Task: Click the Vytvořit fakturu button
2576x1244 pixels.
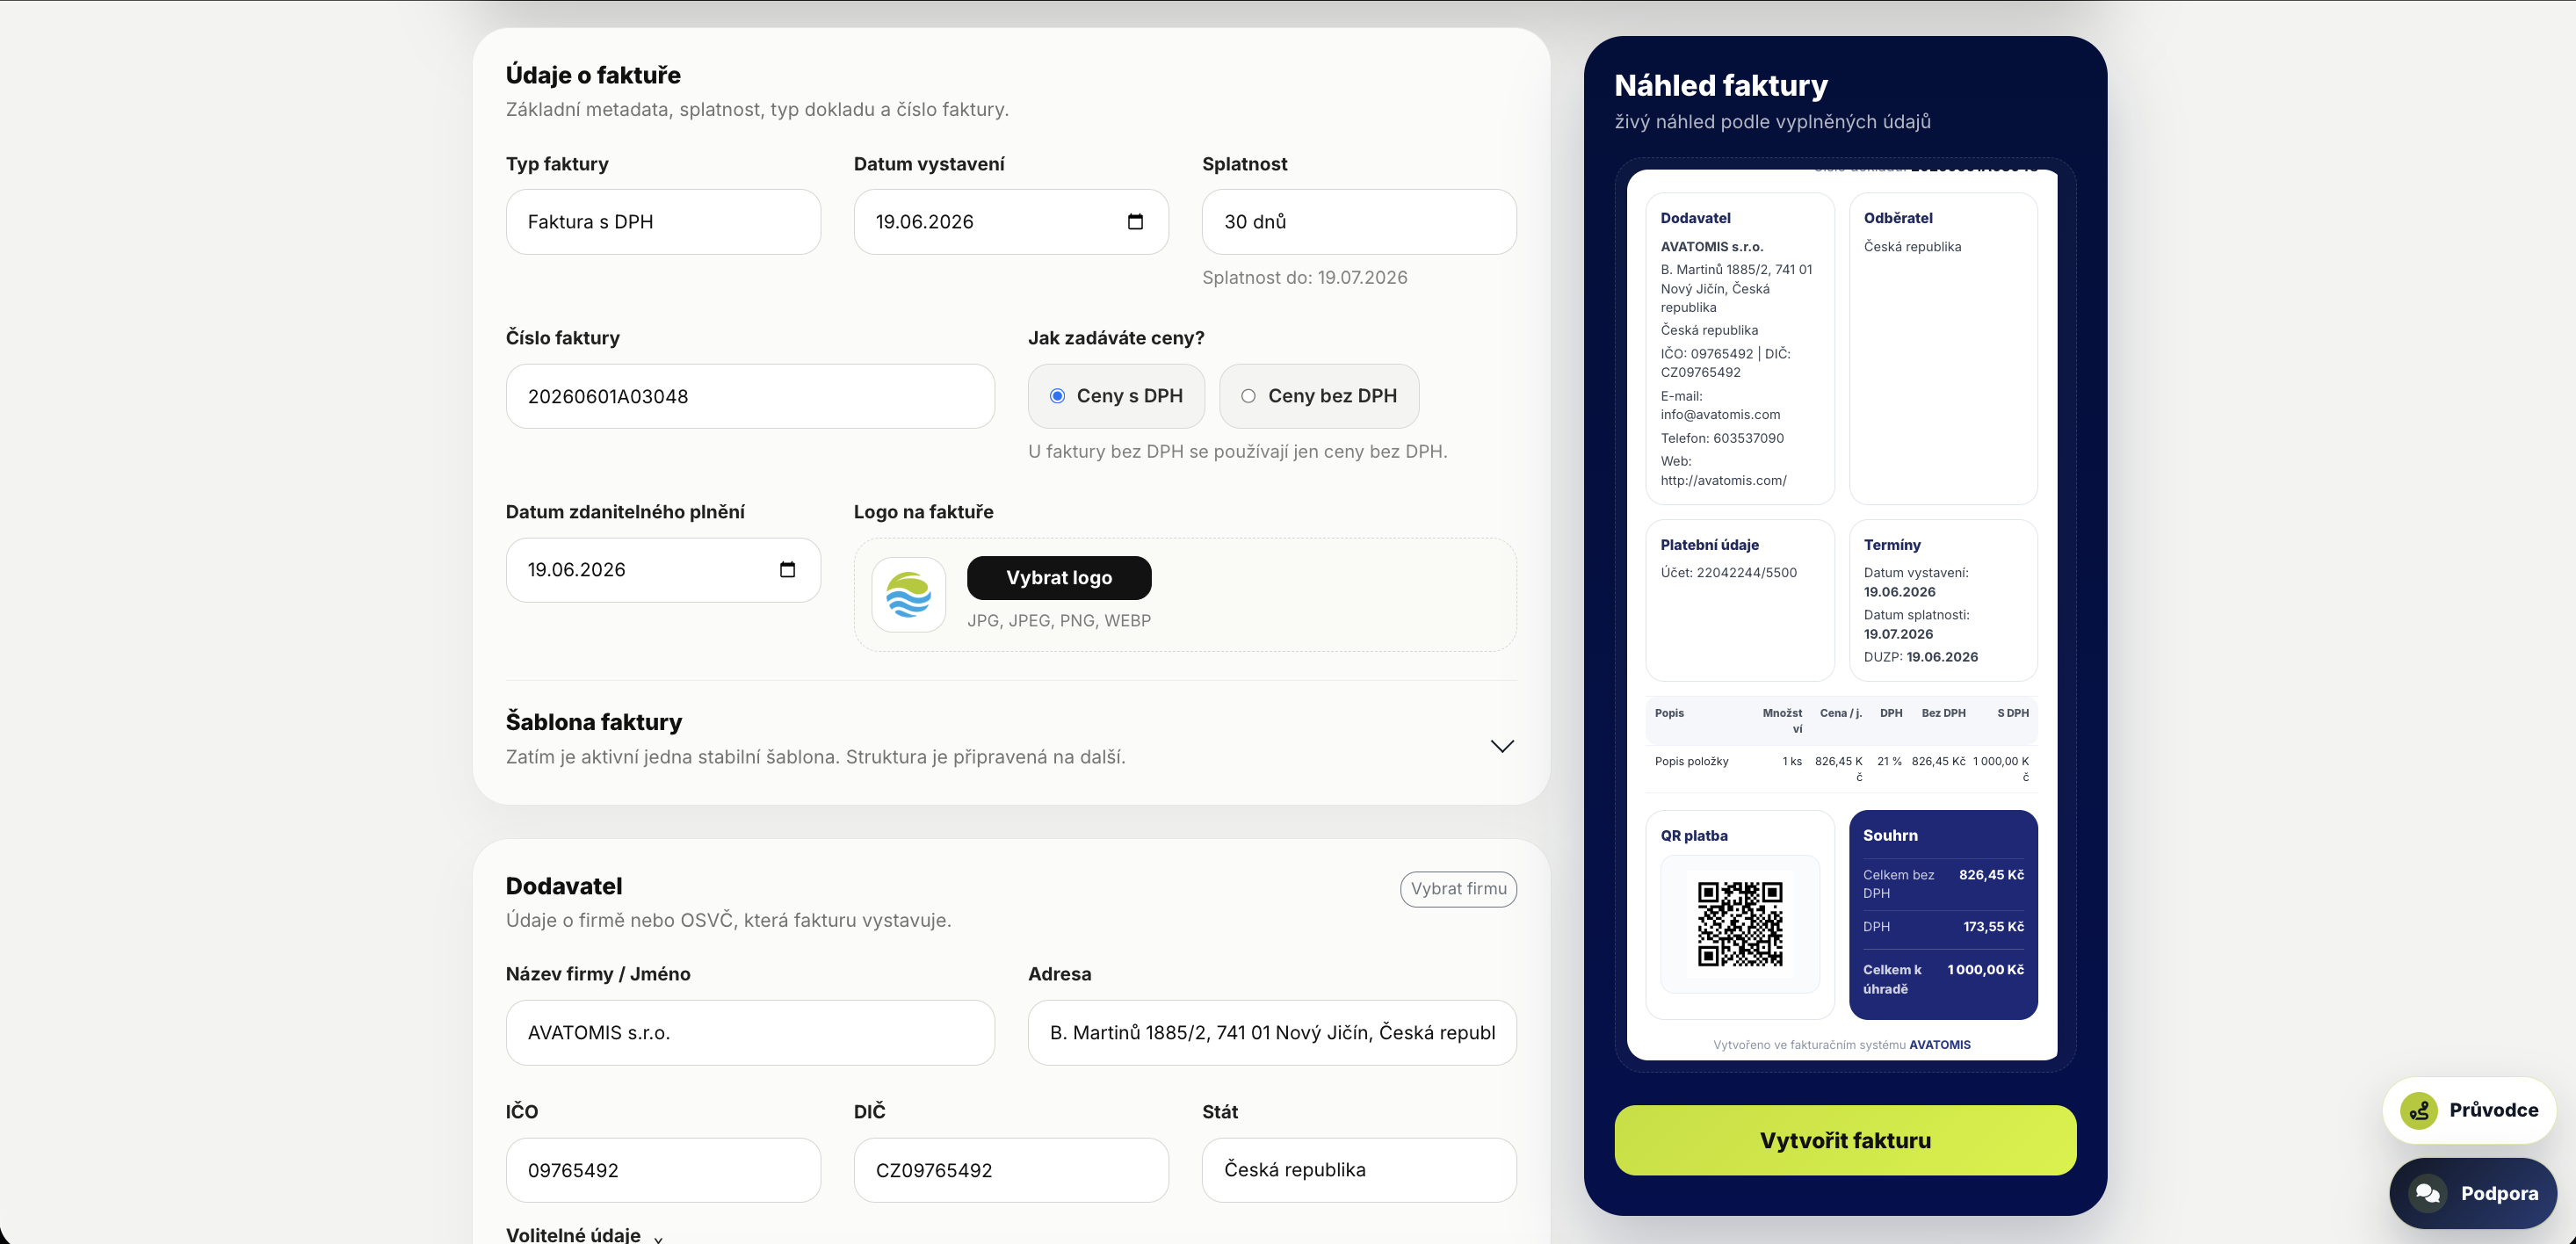Action: (1845, 1140)
